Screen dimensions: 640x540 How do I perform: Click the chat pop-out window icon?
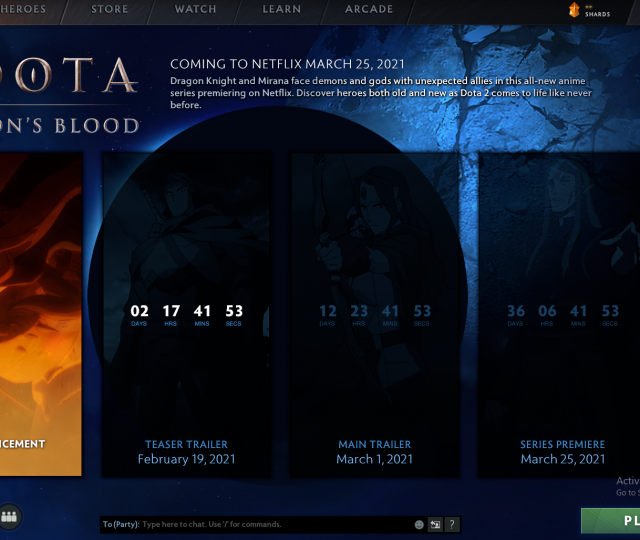tap(436, 524)
